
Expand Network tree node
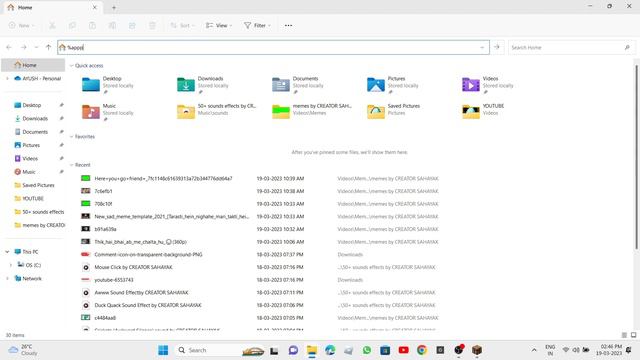[7, 279]
